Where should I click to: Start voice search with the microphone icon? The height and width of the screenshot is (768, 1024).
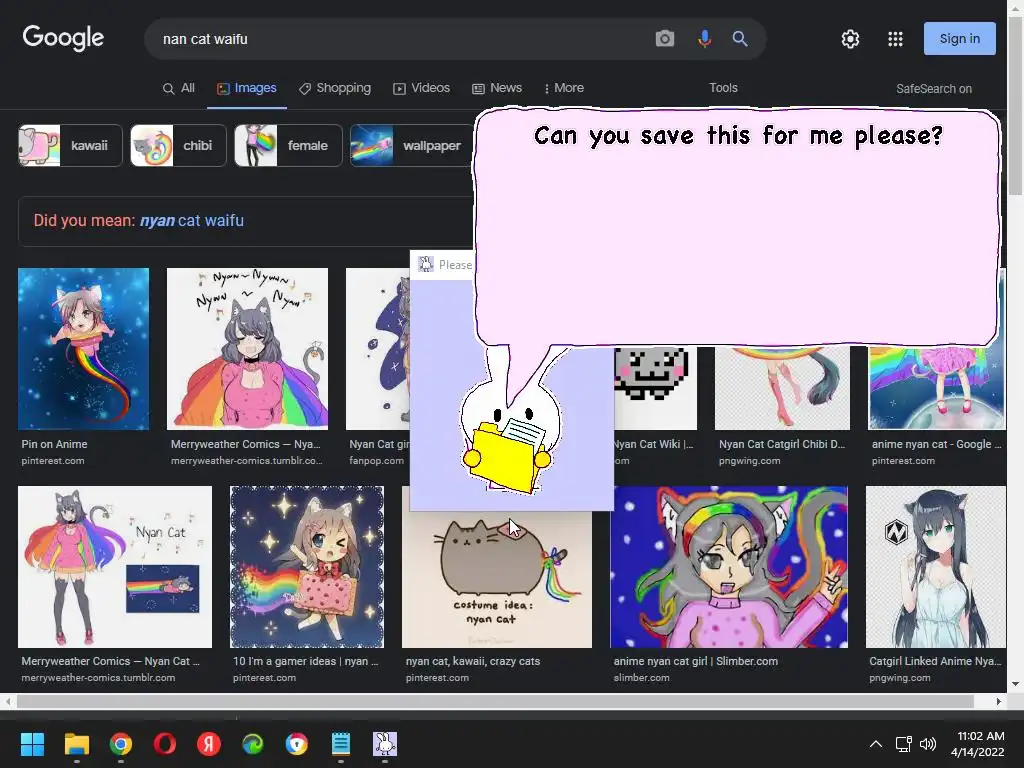pos(704,39)
